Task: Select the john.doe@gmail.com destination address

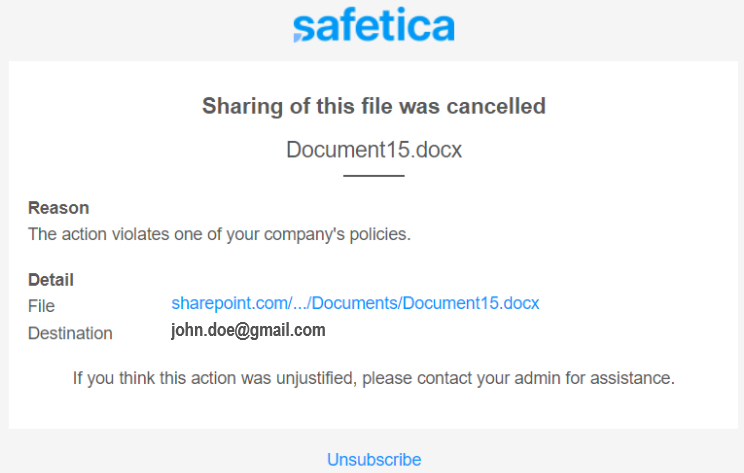Action: click(248, 330)
